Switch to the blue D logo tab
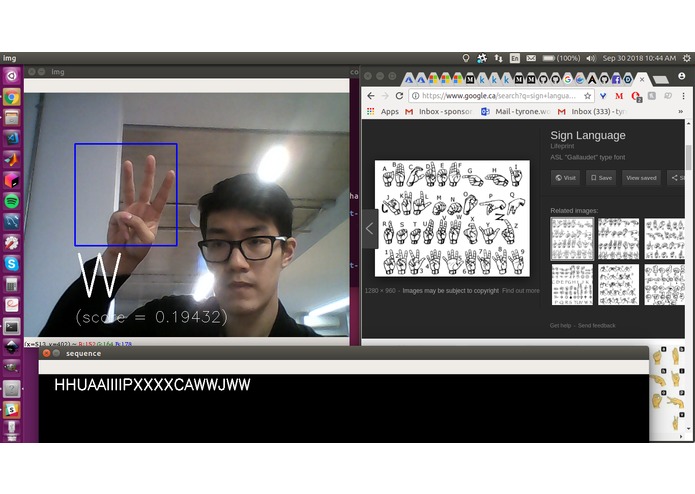The image size is (695, 494). [x=628, y=80]
